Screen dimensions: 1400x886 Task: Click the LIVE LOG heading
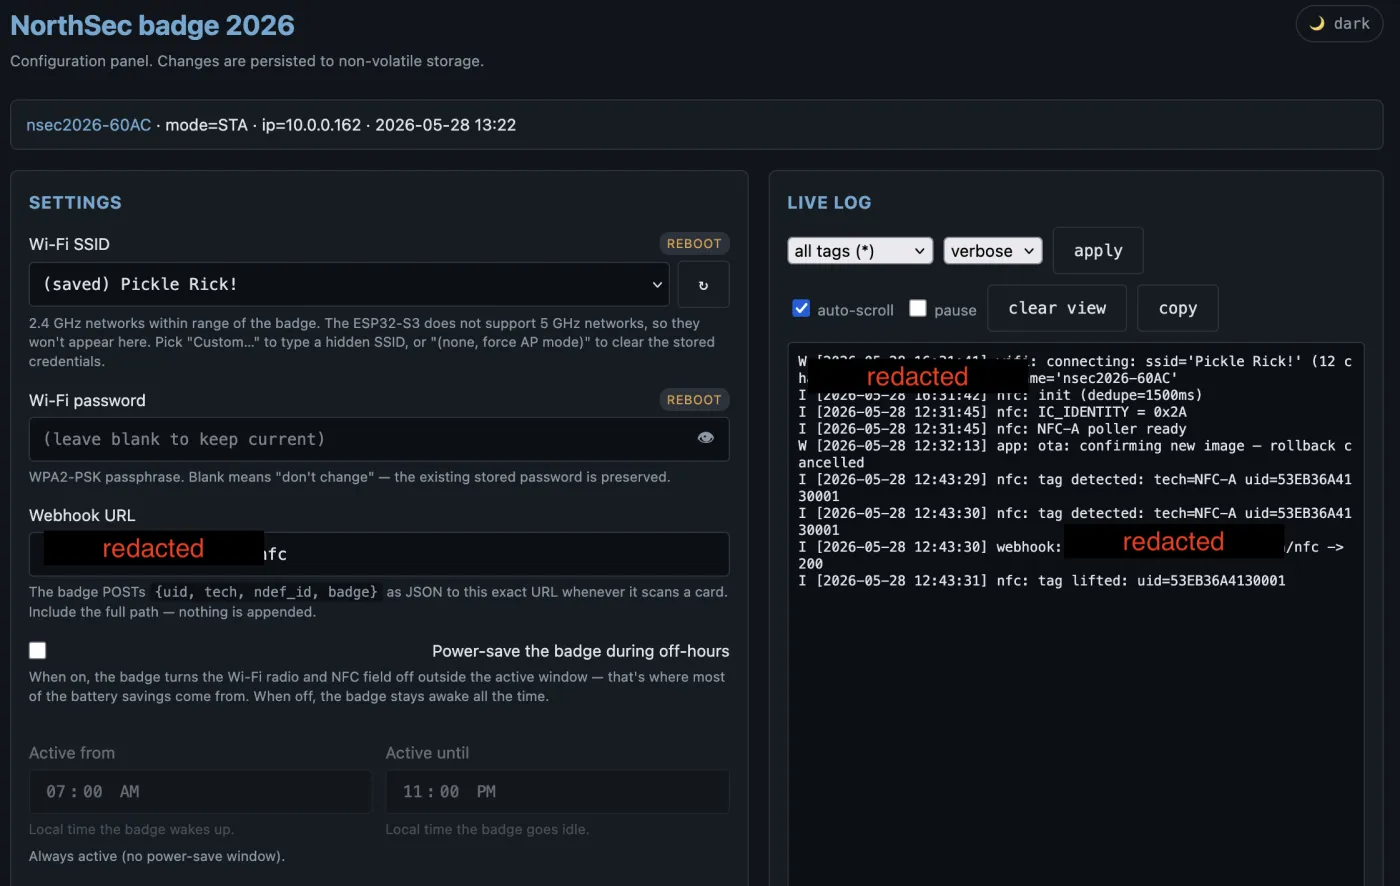829,203
